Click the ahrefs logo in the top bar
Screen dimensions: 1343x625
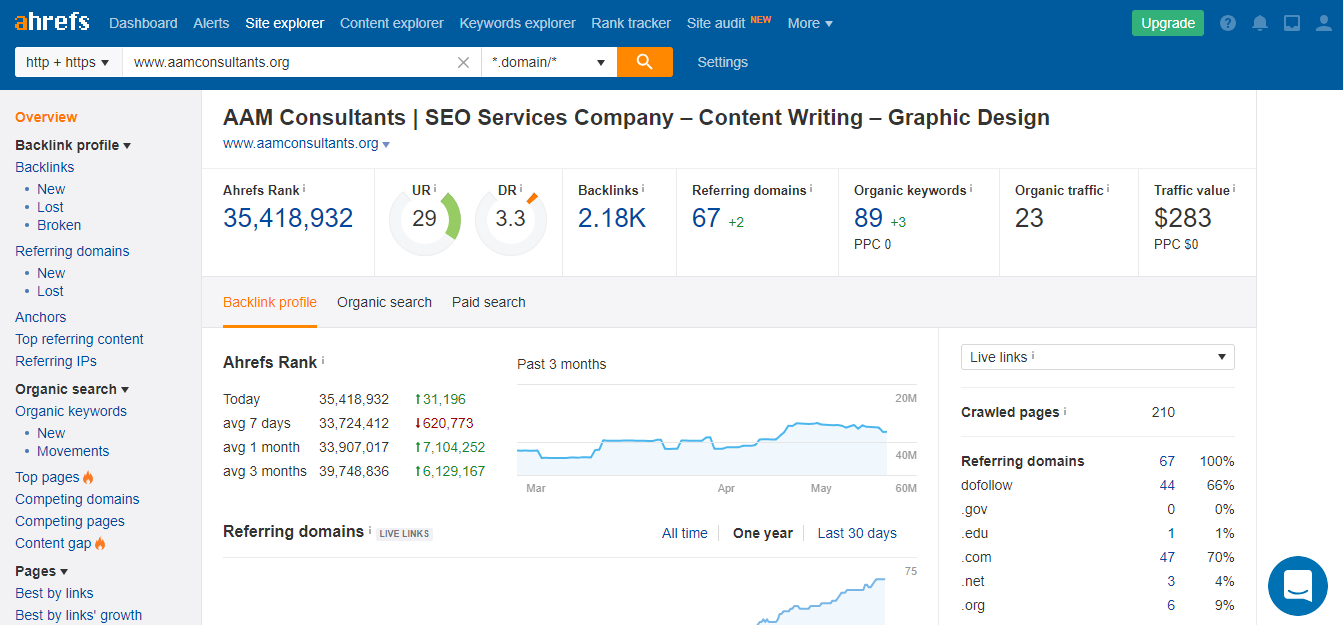[51, 21]
